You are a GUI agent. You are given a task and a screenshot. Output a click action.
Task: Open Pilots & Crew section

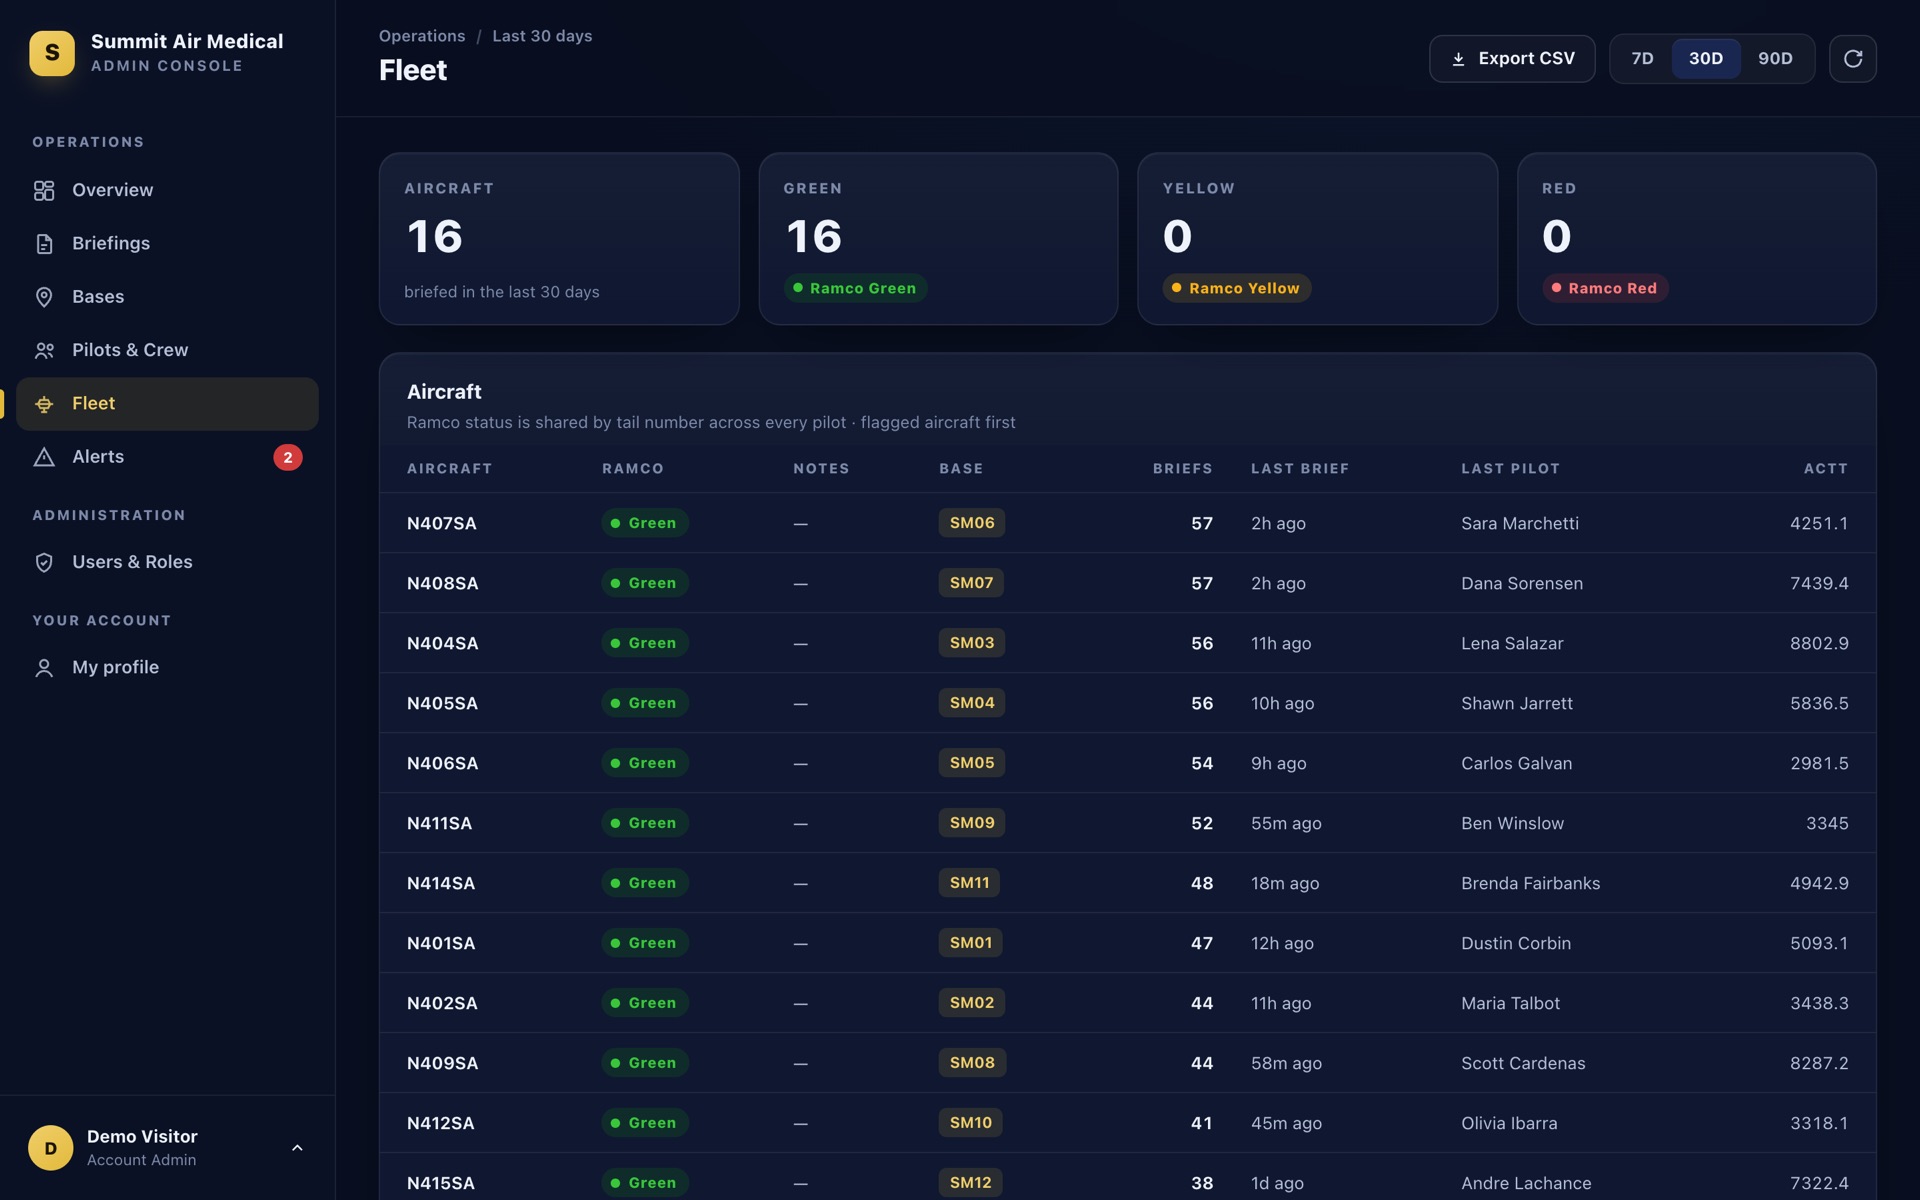(167, 350)
